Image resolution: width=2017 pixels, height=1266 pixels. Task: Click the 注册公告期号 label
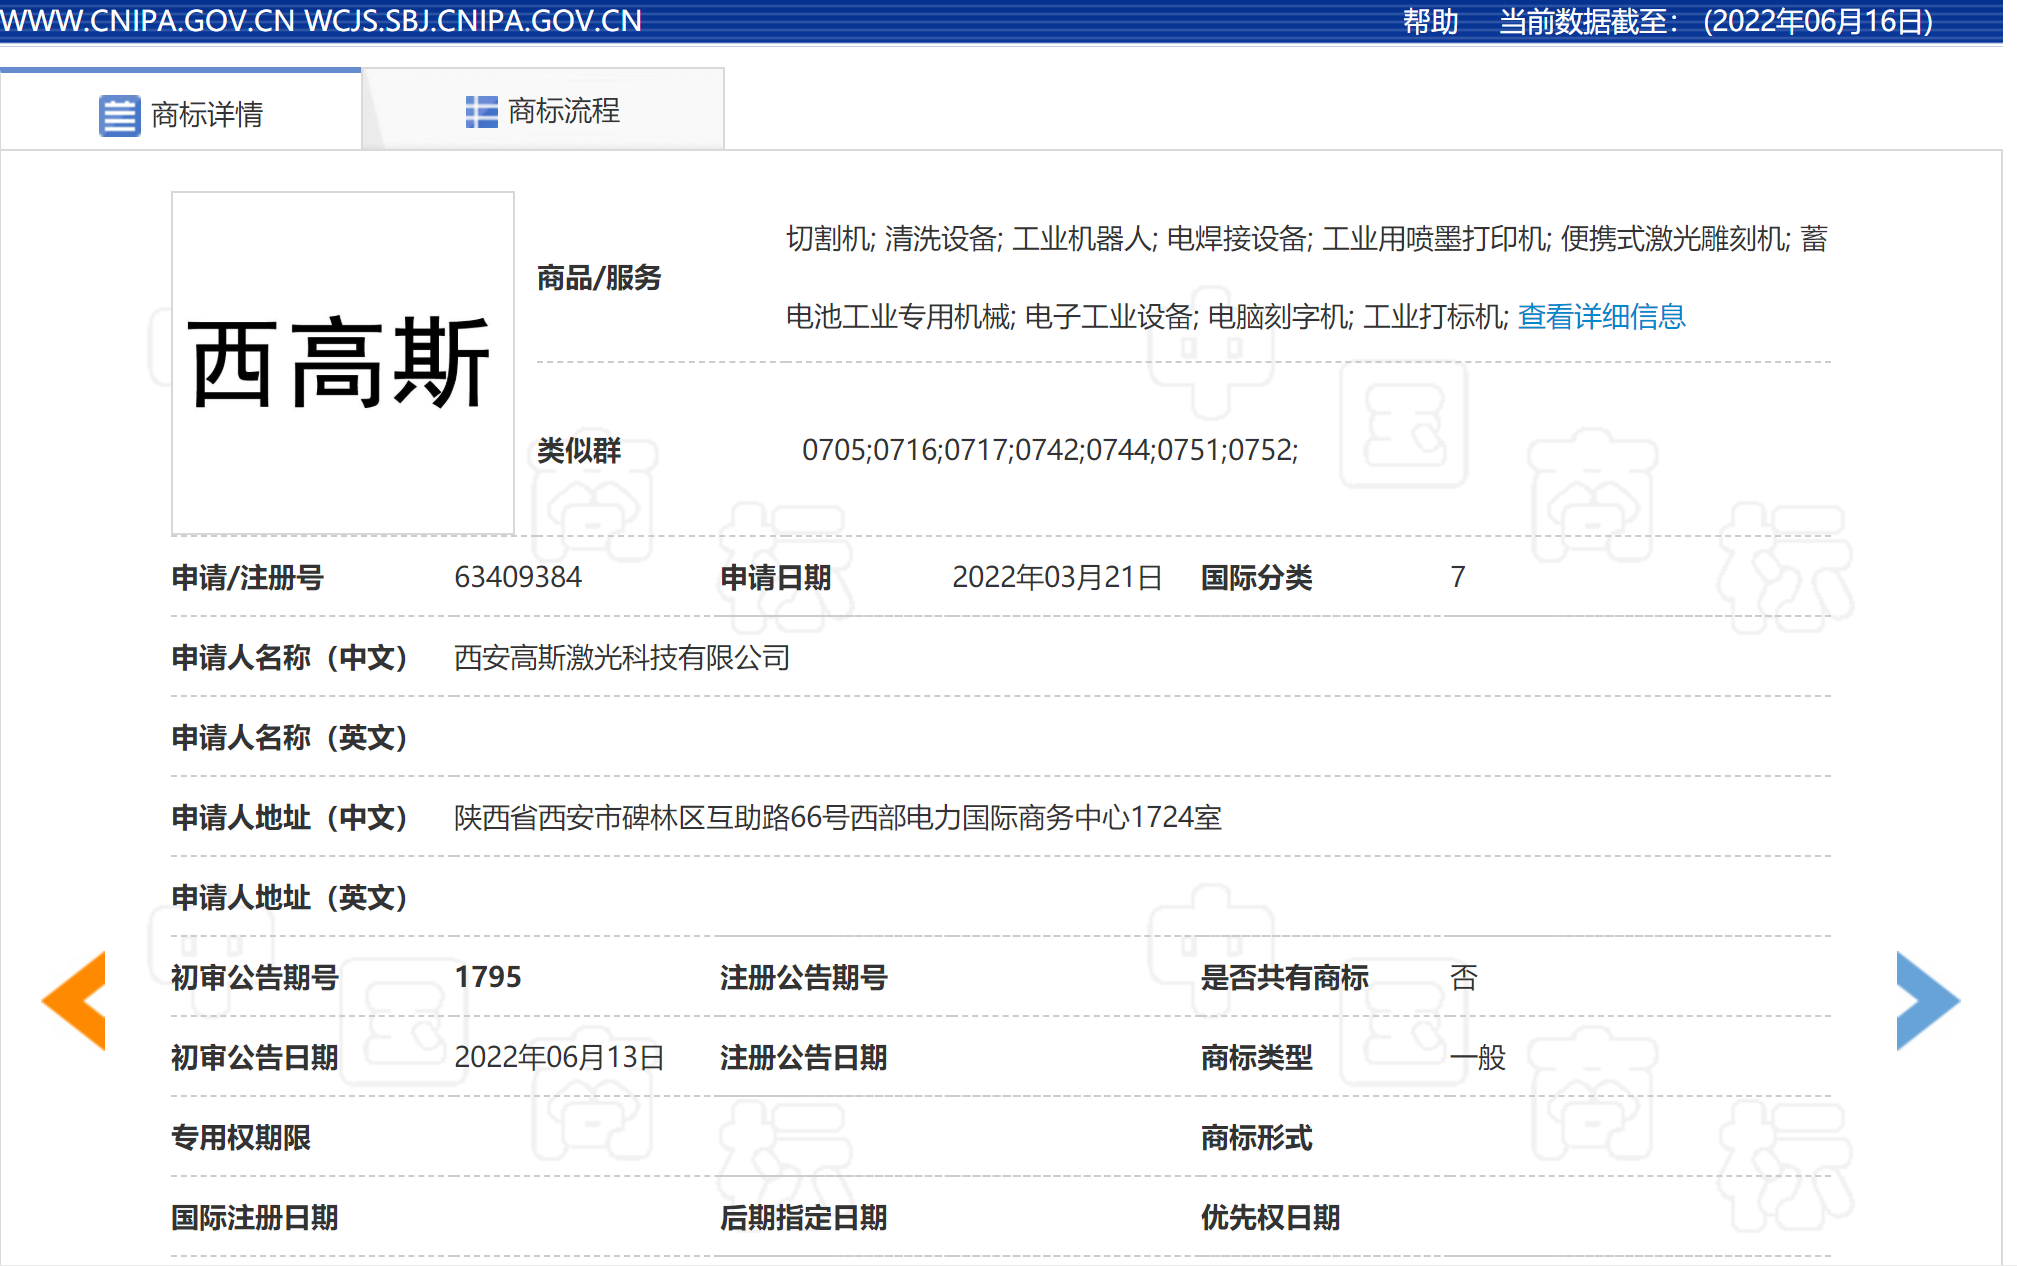tap(804, 977)
